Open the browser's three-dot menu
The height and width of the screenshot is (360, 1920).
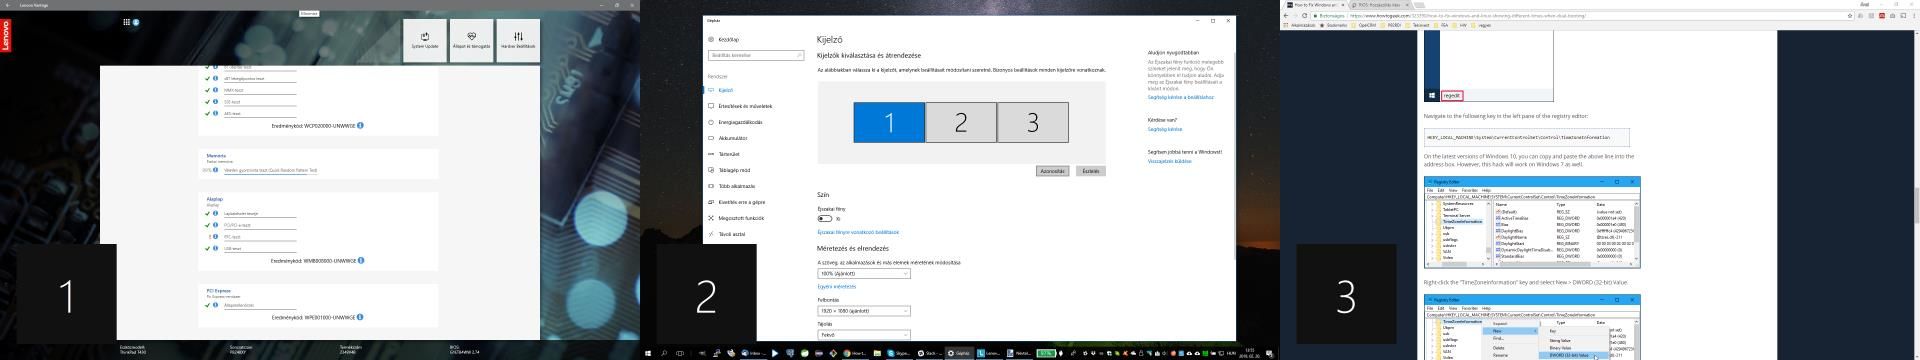tap(1914, 16)
